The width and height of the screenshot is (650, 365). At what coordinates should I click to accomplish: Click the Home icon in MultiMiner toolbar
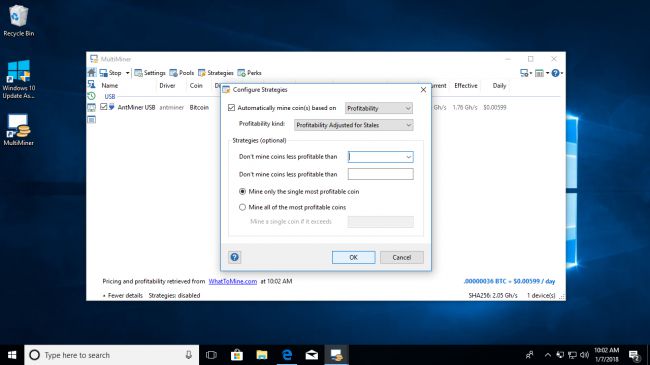tap(92, 73)
